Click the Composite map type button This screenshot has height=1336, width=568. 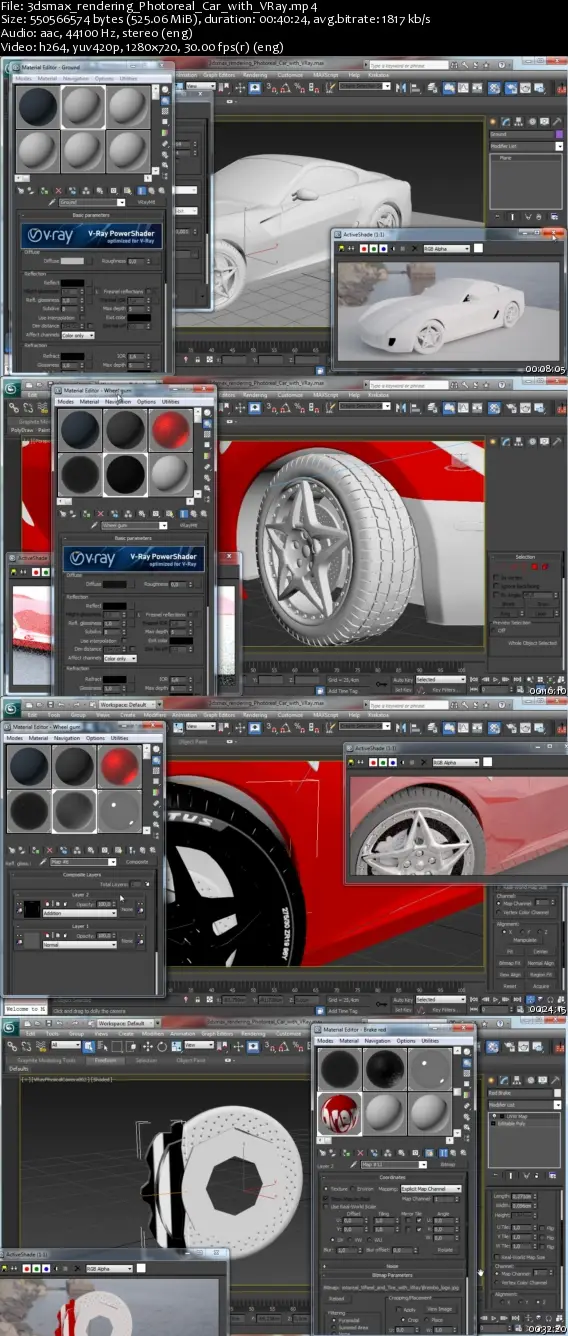coord(137,861)
